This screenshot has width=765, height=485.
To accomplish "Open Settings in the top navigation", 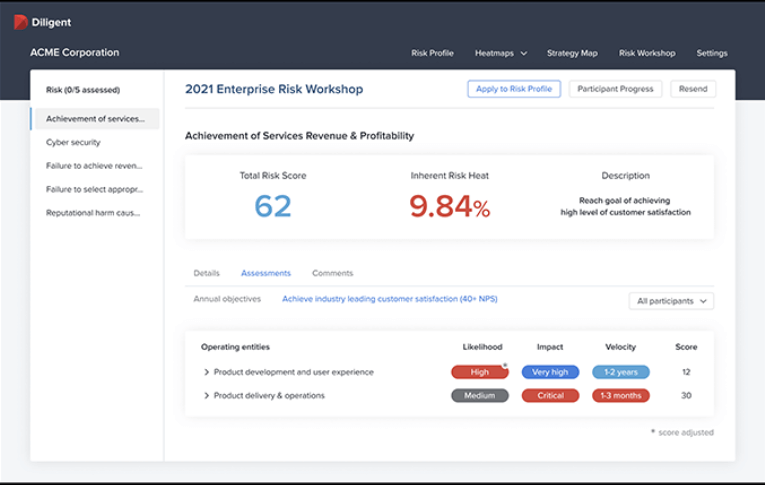I will [712, 53].
